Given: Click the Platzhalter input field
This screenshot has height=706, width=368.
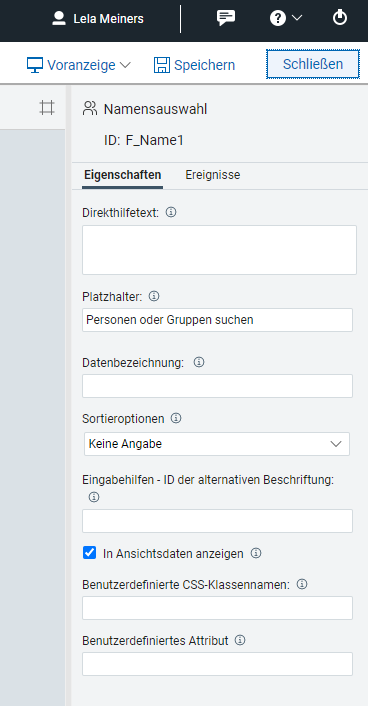Looking at the screenshot, I should [x=217, y=320].
